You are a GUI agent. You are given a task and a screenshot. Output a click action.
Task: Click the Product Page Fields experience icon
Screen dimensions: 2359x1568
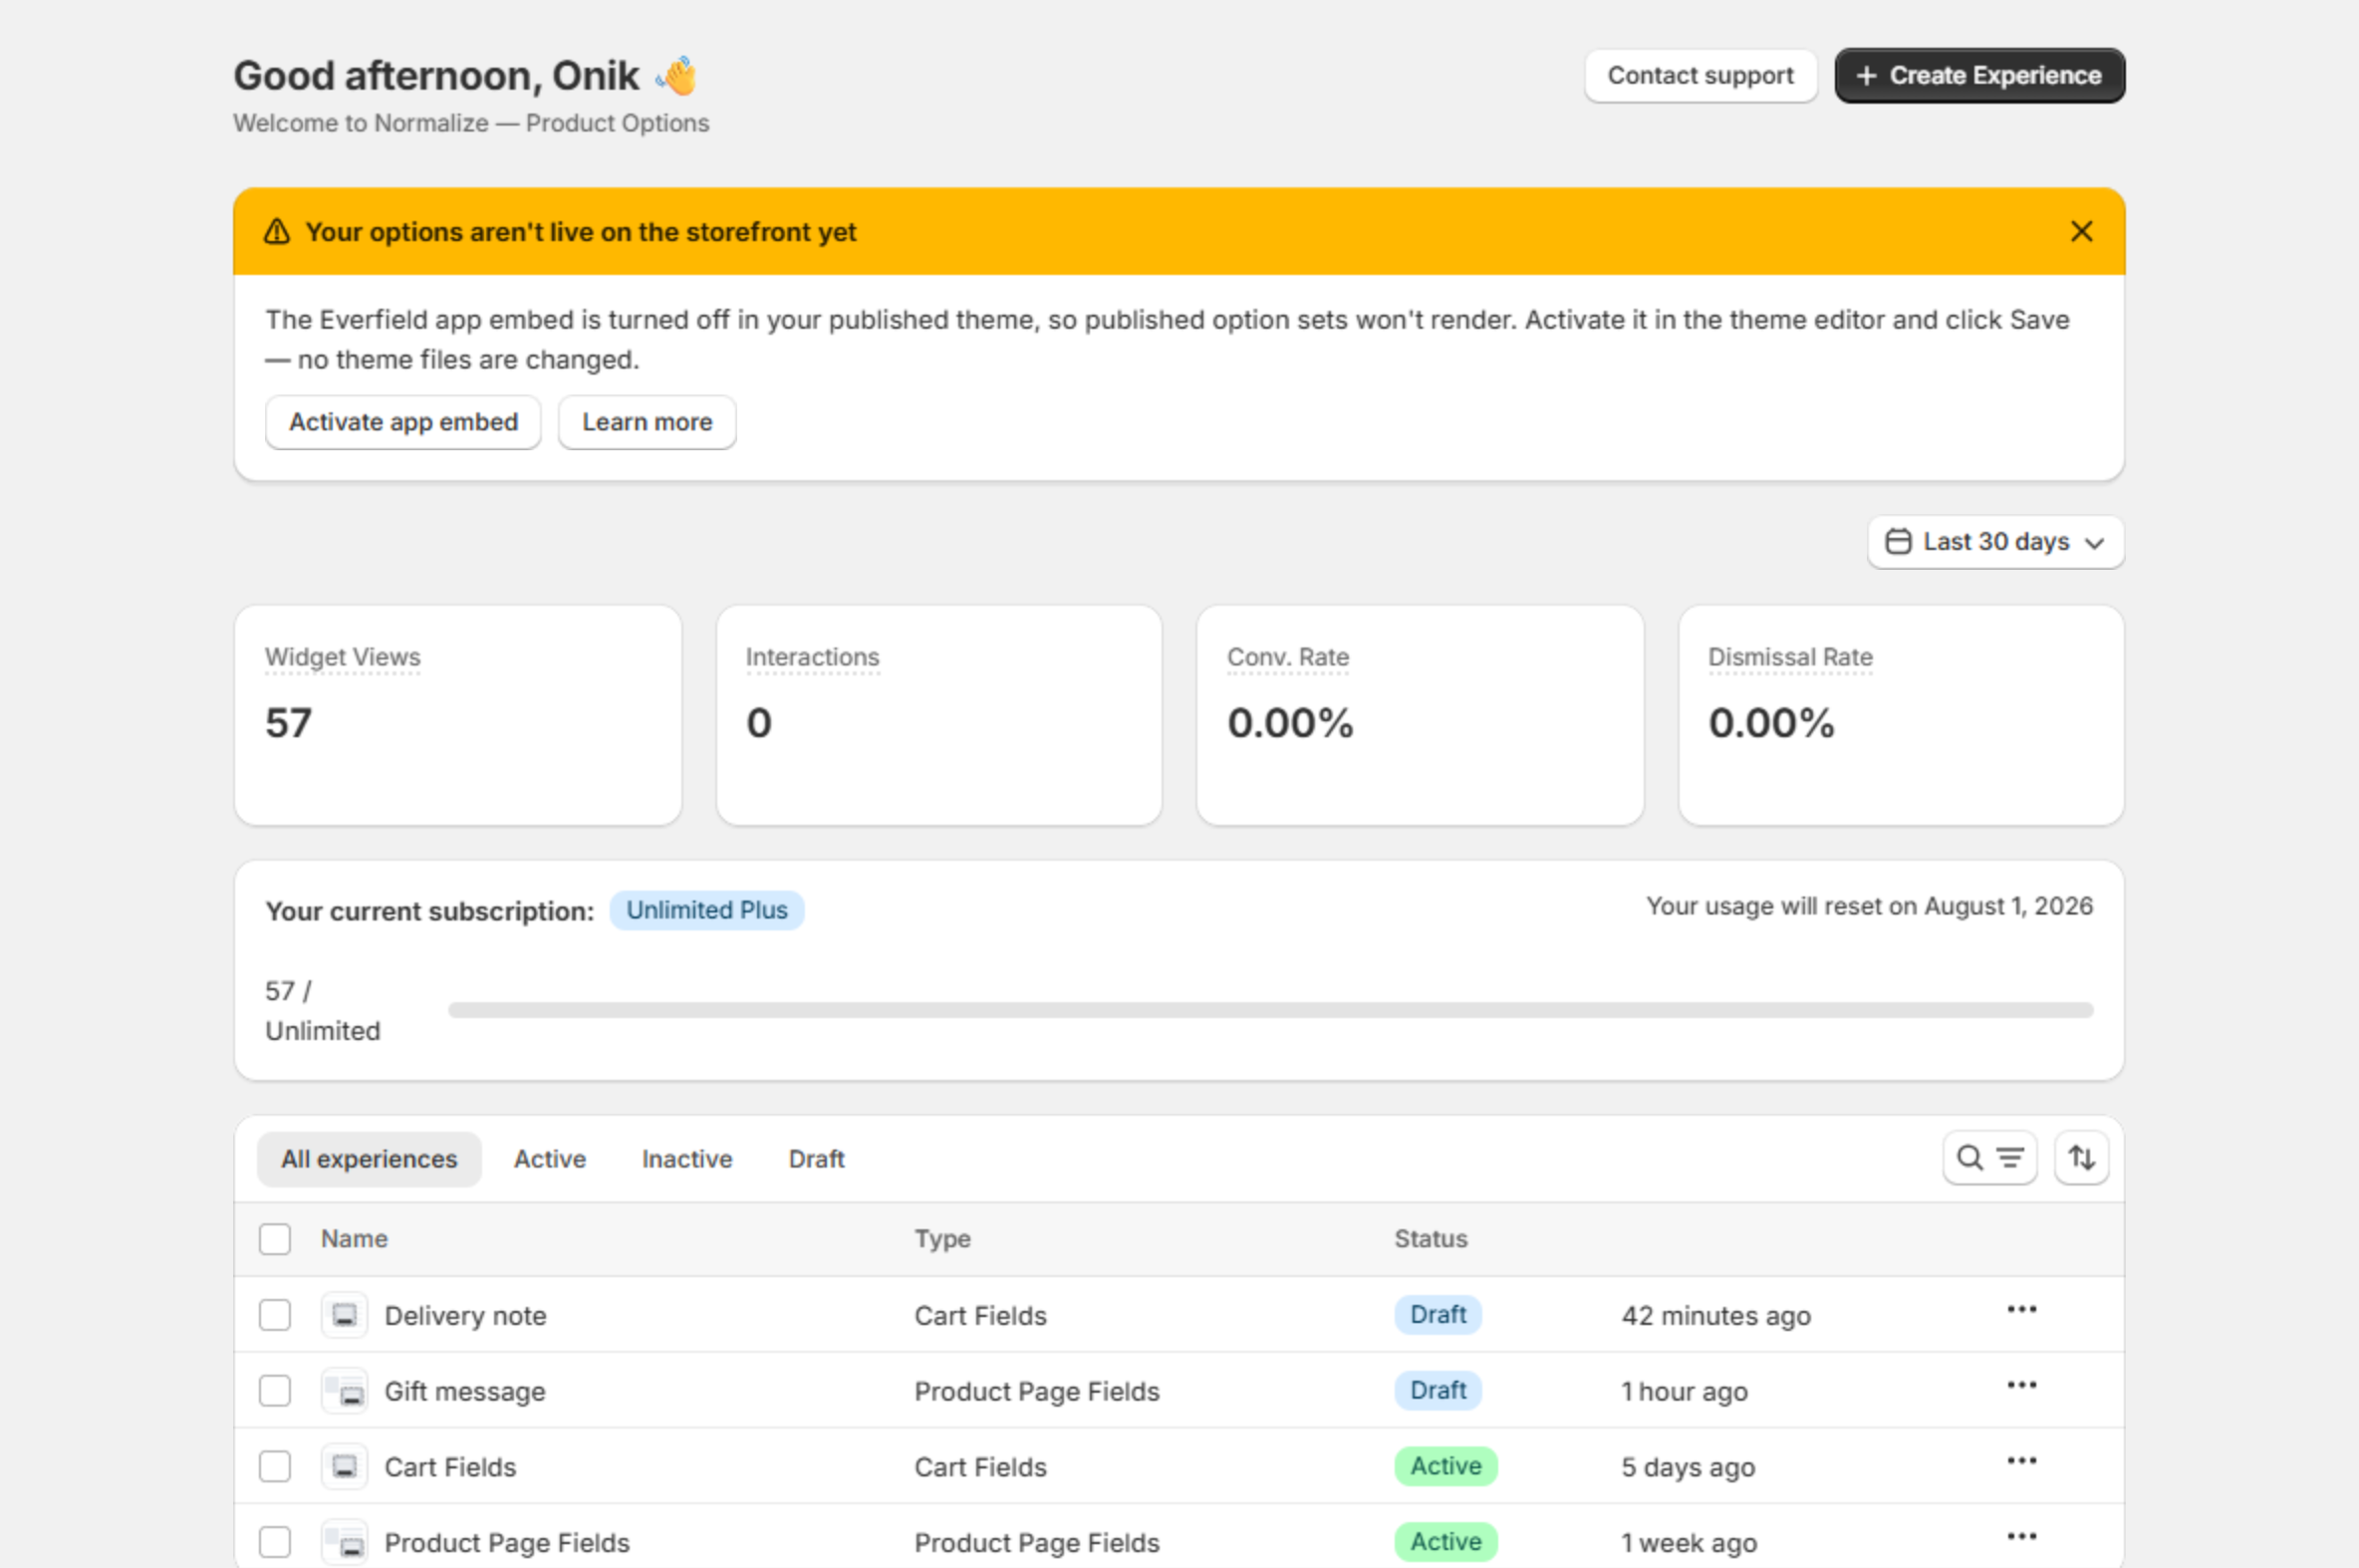tap(344, 1543)
